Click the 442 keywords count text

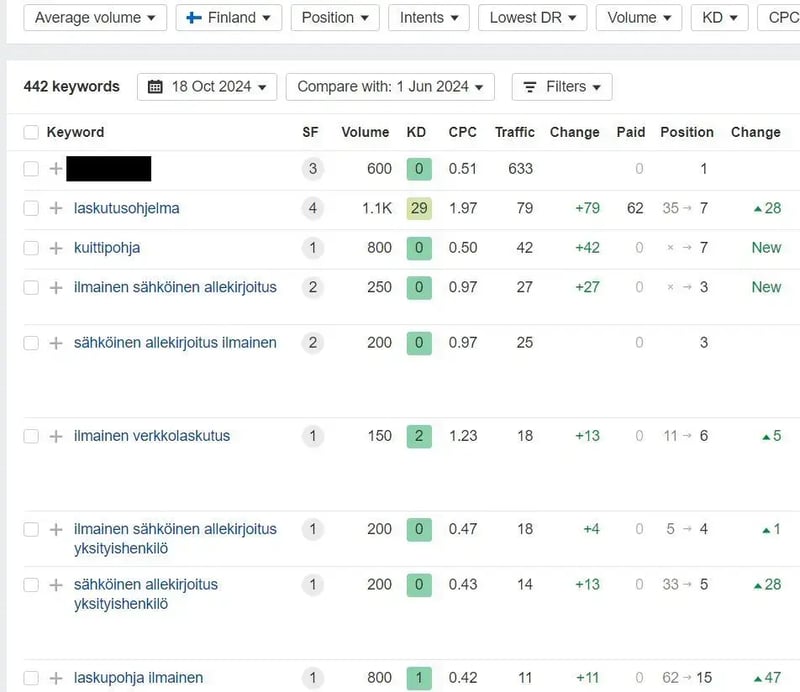tap(71, 87)
